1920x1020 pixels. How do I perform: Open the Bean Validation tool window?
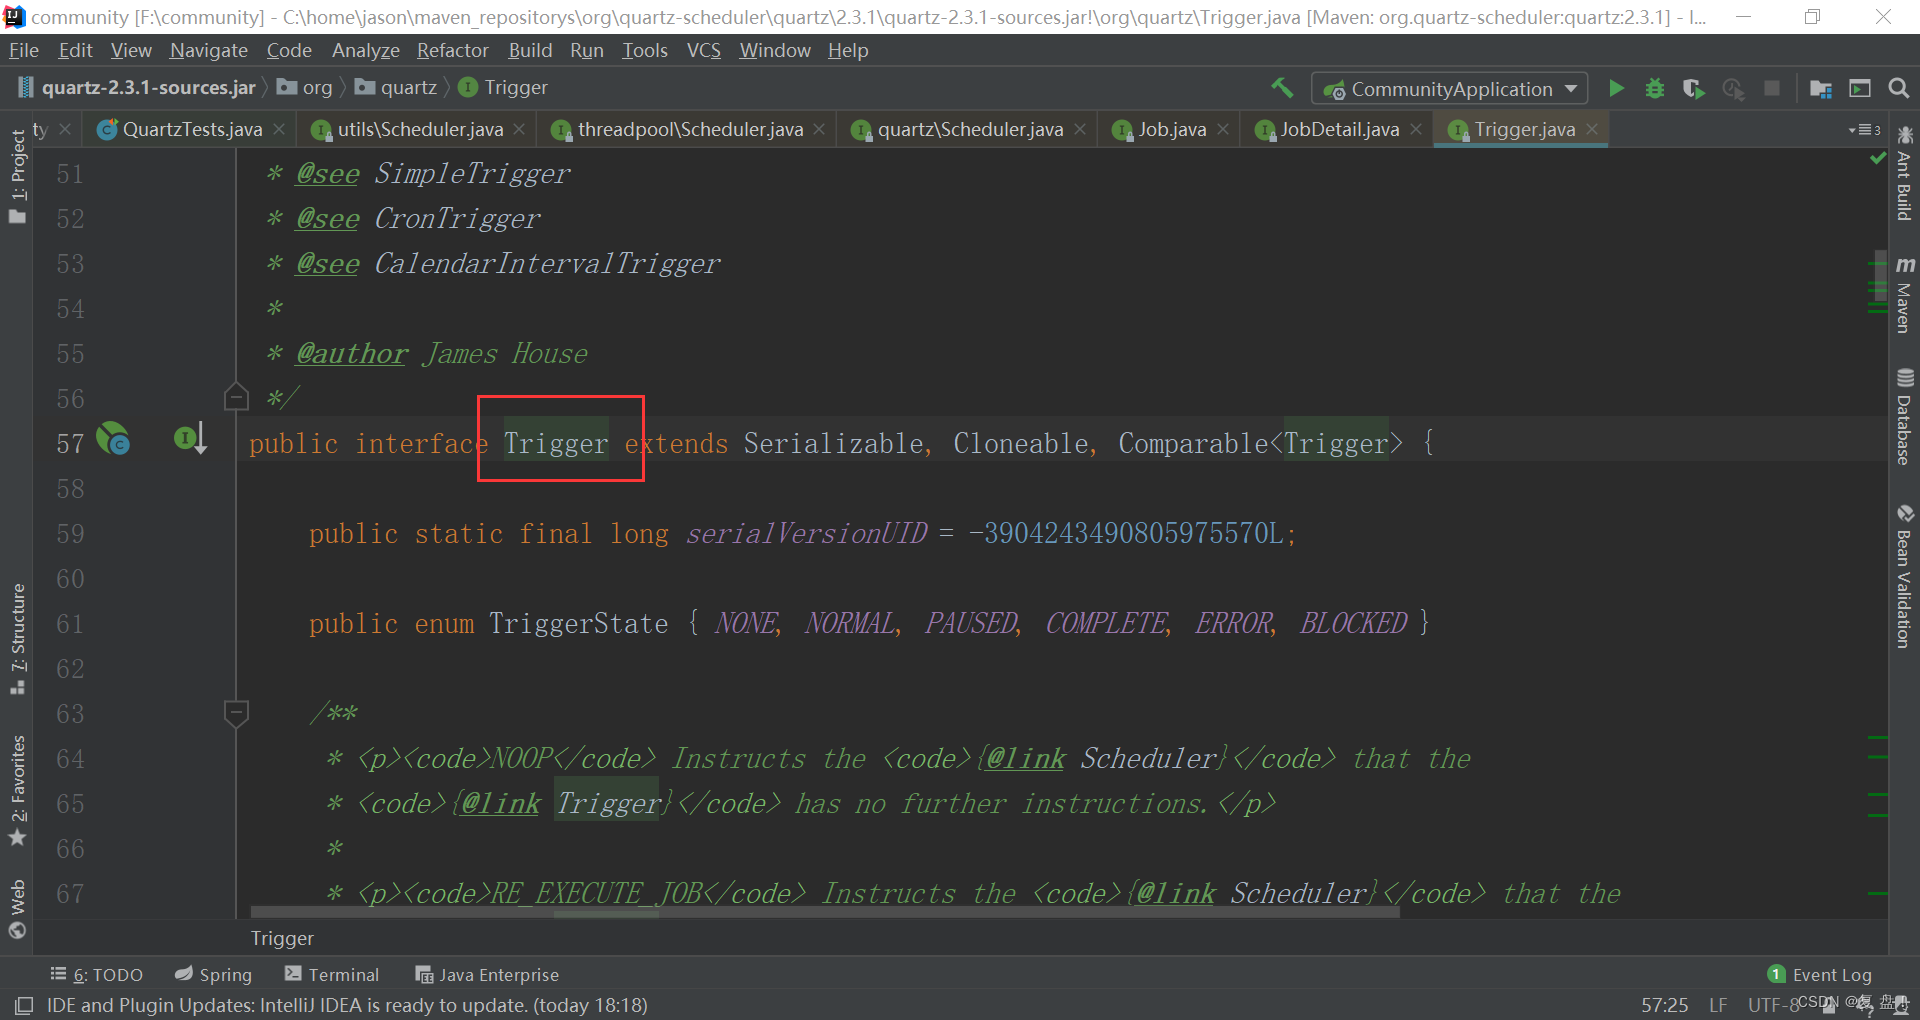[x=1904, y=577]
